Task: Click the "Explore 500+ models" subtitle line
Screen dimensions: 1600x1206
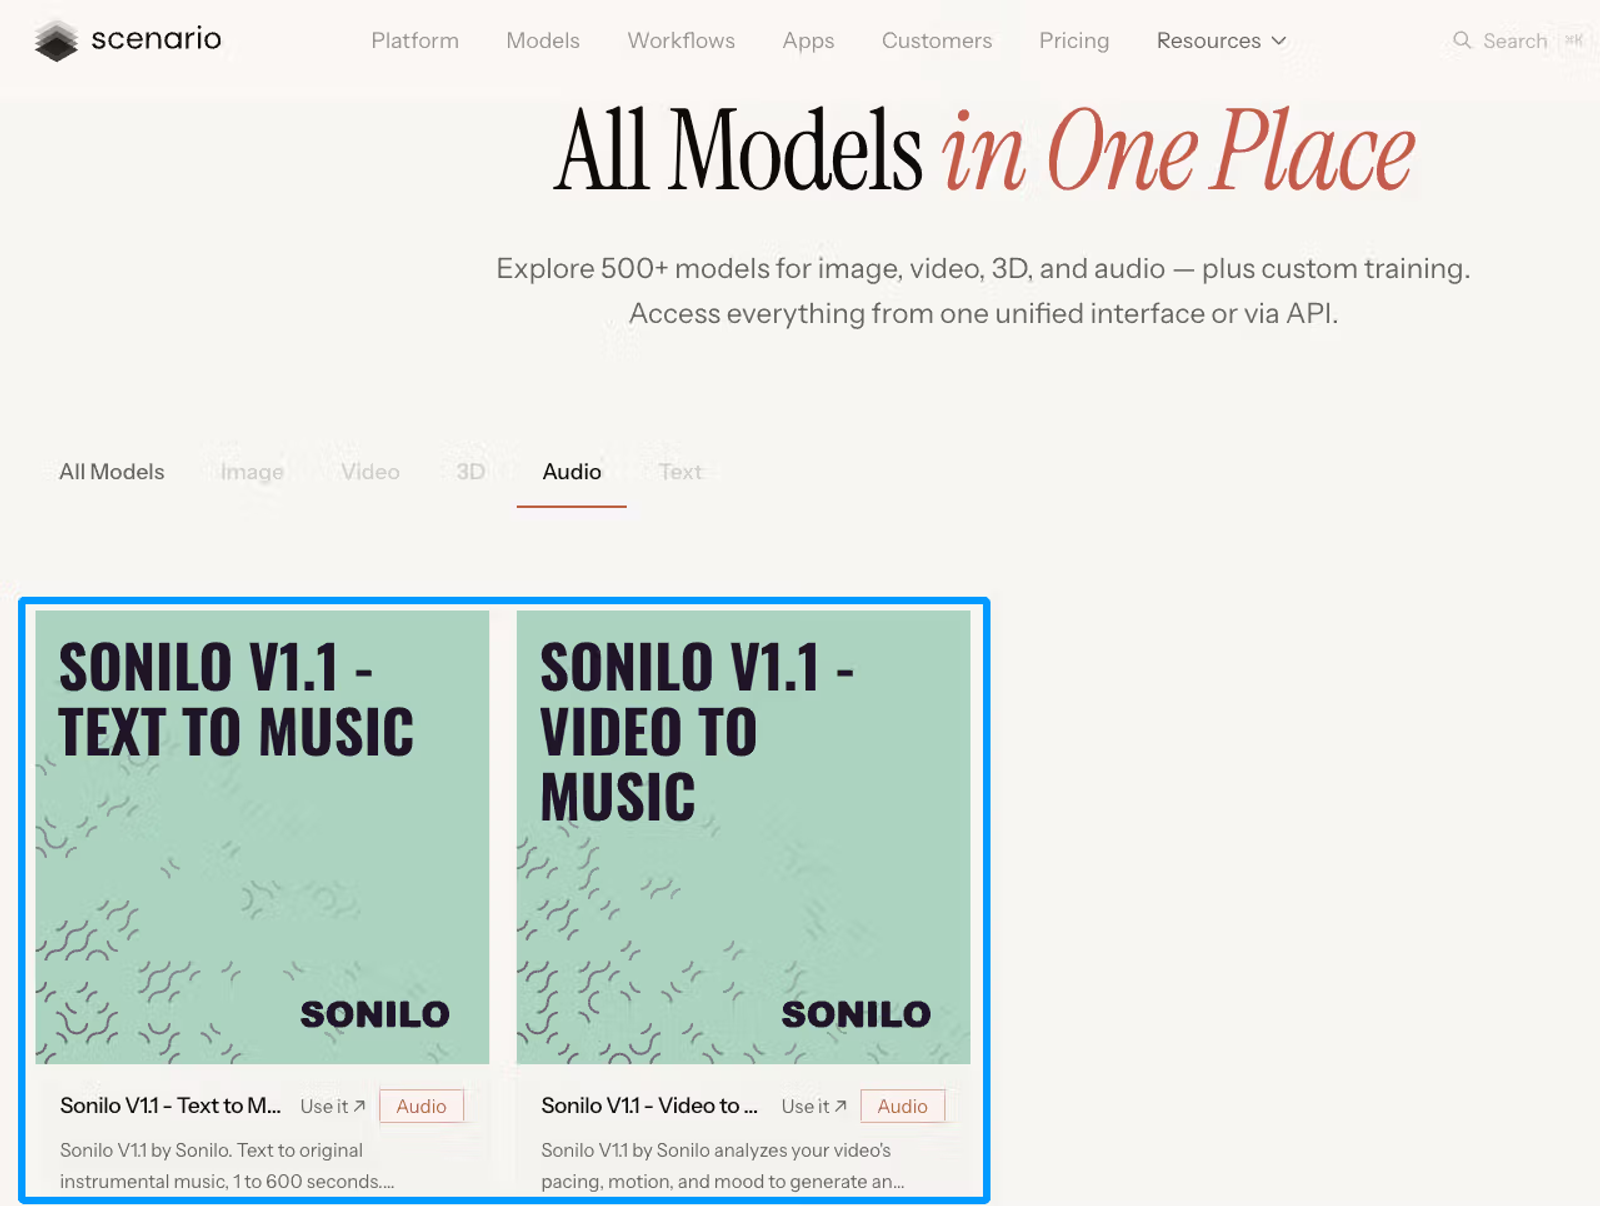Action: pyautogui.click(x=983, y=269)
